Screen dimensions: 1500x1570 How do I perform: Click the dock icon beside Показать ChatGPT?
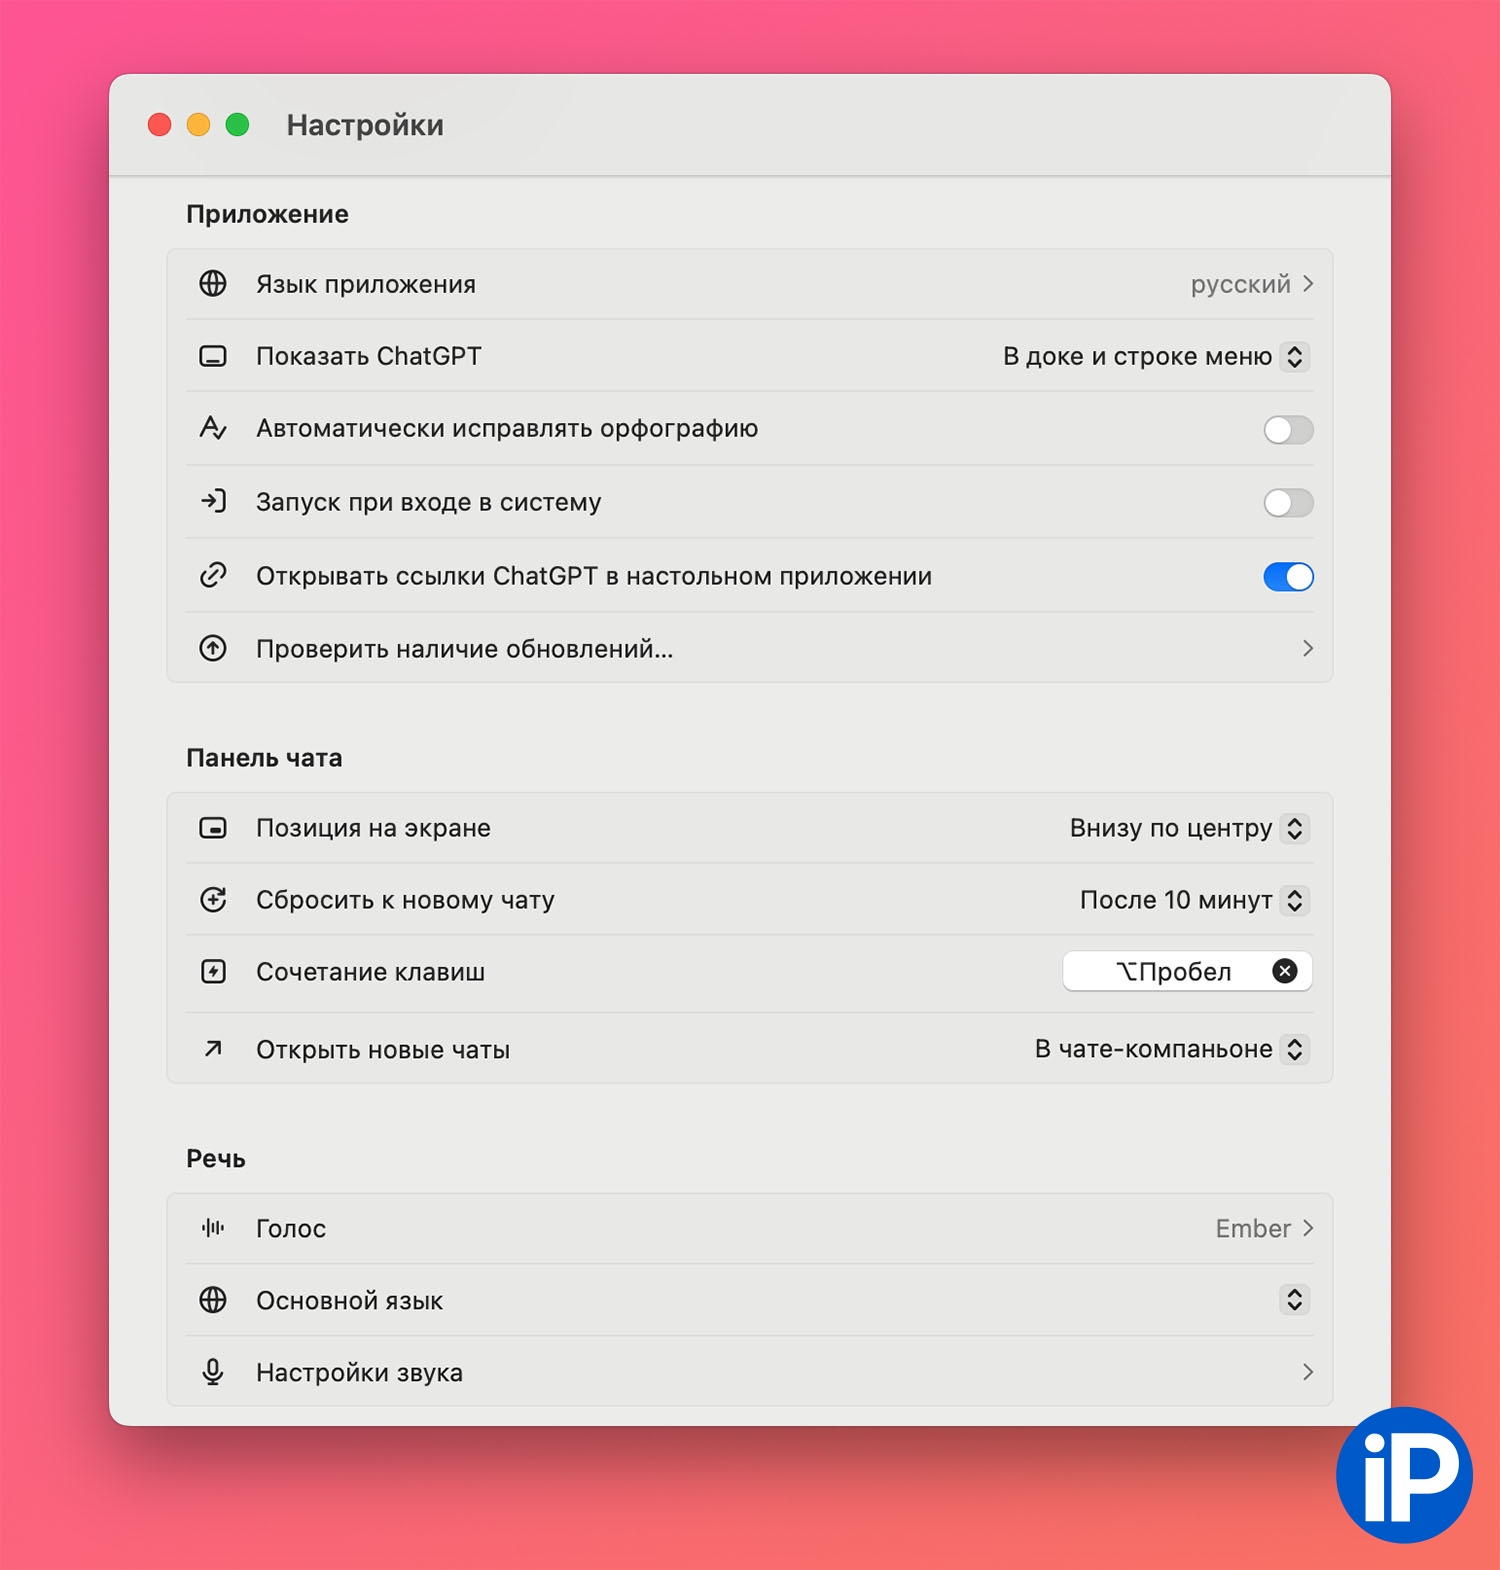click(x=213, y=356)
